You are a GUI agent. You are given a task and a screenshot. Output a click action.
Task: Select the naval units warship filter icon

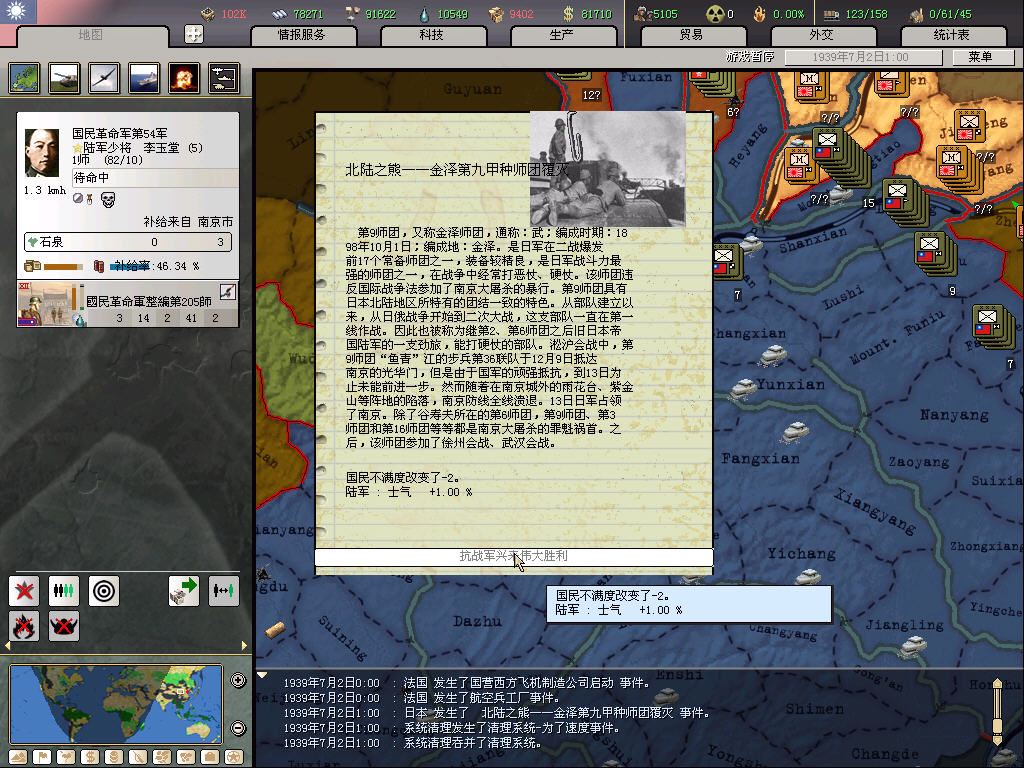(144, 78)
